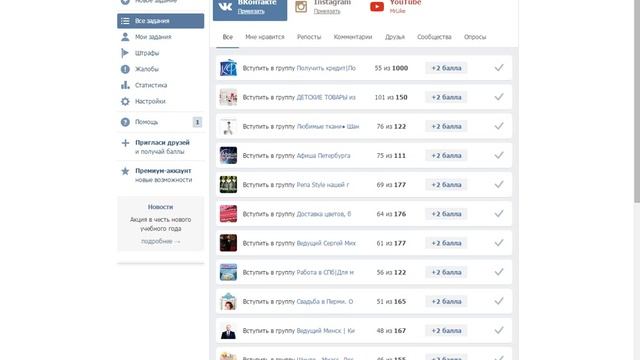The height and width of the screenshot is (360, 640).
Task: Open the Все задания menu item
Action: pyautogui.click(x=160, y=21)
